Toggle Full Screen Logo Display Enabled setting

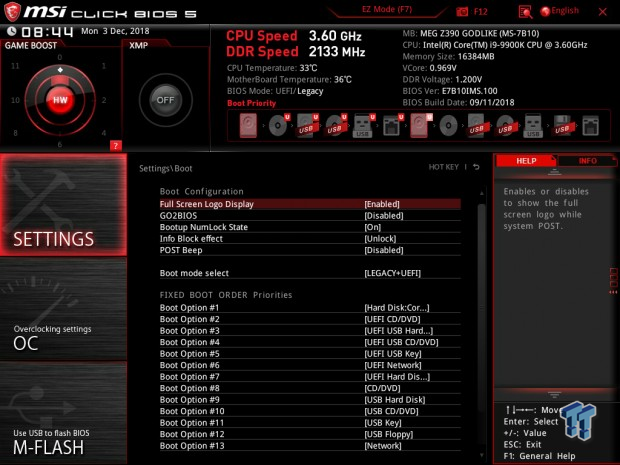[310, 204]
